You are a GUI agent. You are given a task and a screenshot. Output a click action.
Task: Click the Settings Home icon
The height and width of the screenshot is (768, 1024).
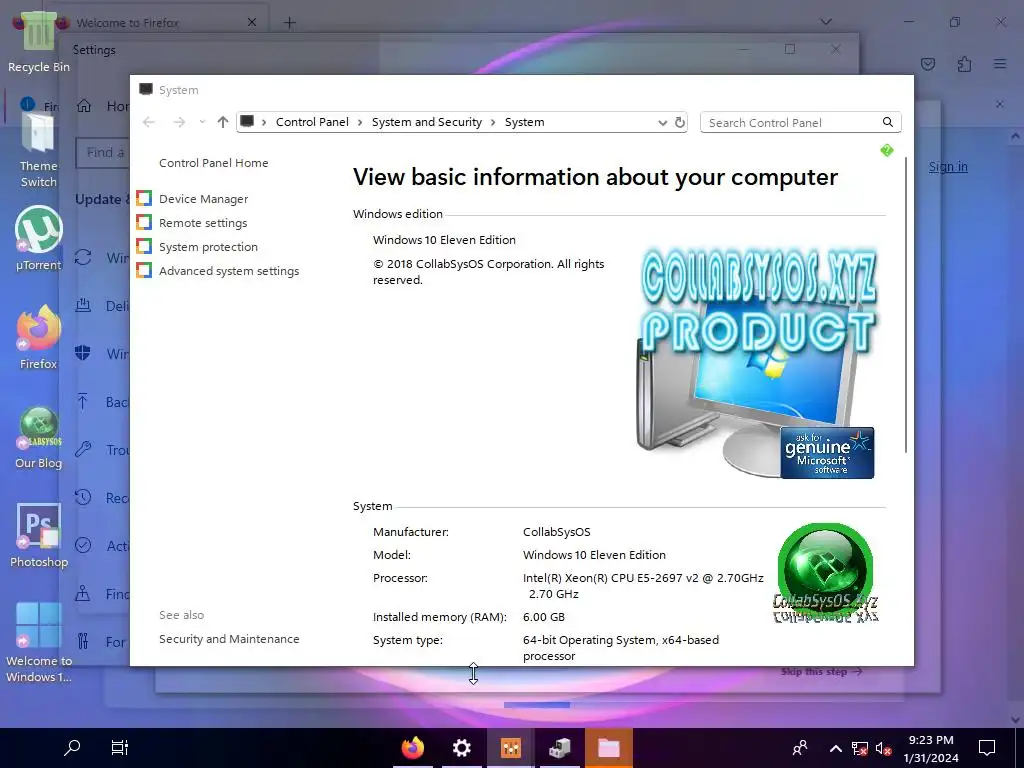click(x=84, y=106)
